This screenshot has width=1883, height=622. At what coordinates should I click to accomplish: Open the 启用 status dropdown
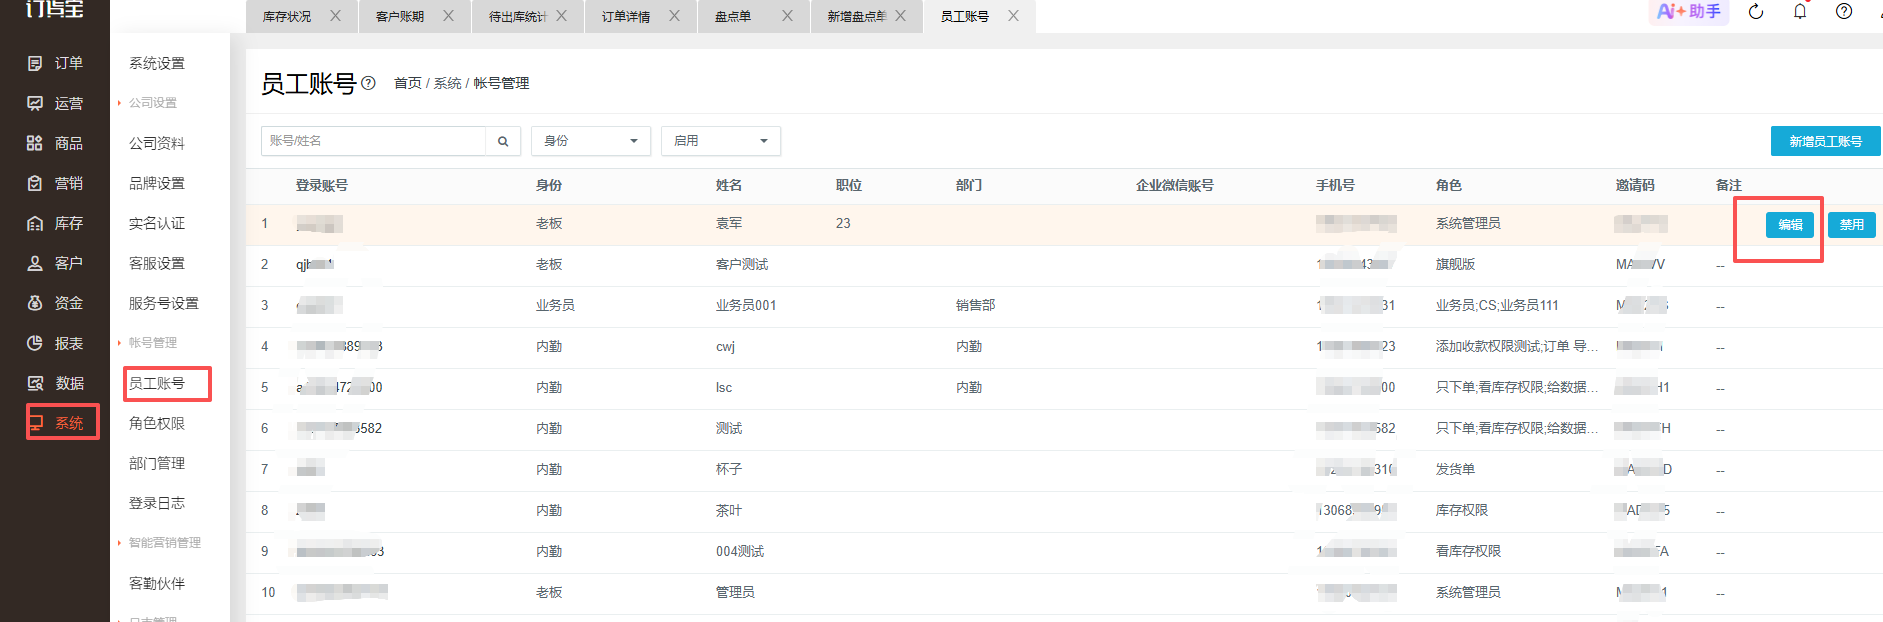tap(721, 141)
